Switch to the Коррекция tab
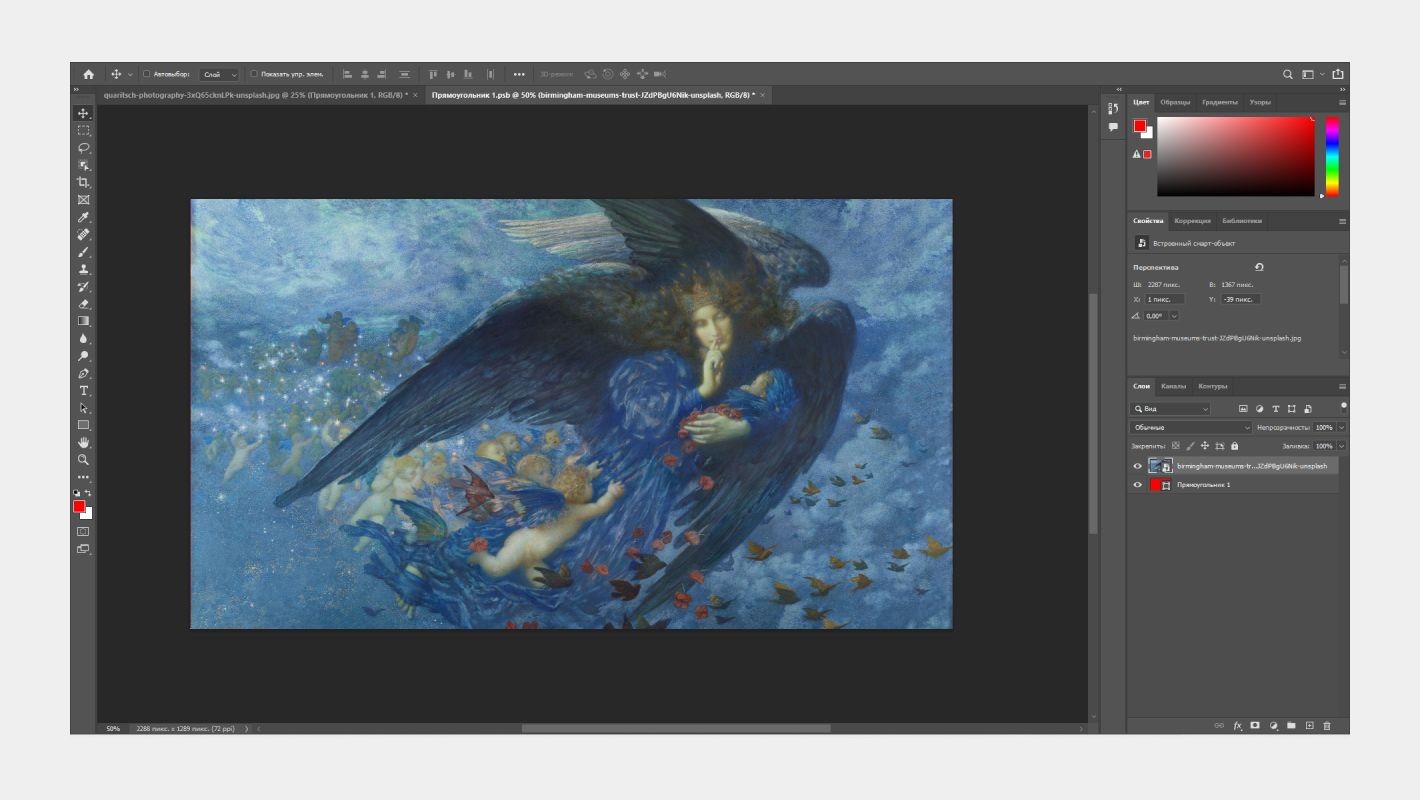This screenshot has height=800, width=1420. click(x=1192, y=221)
